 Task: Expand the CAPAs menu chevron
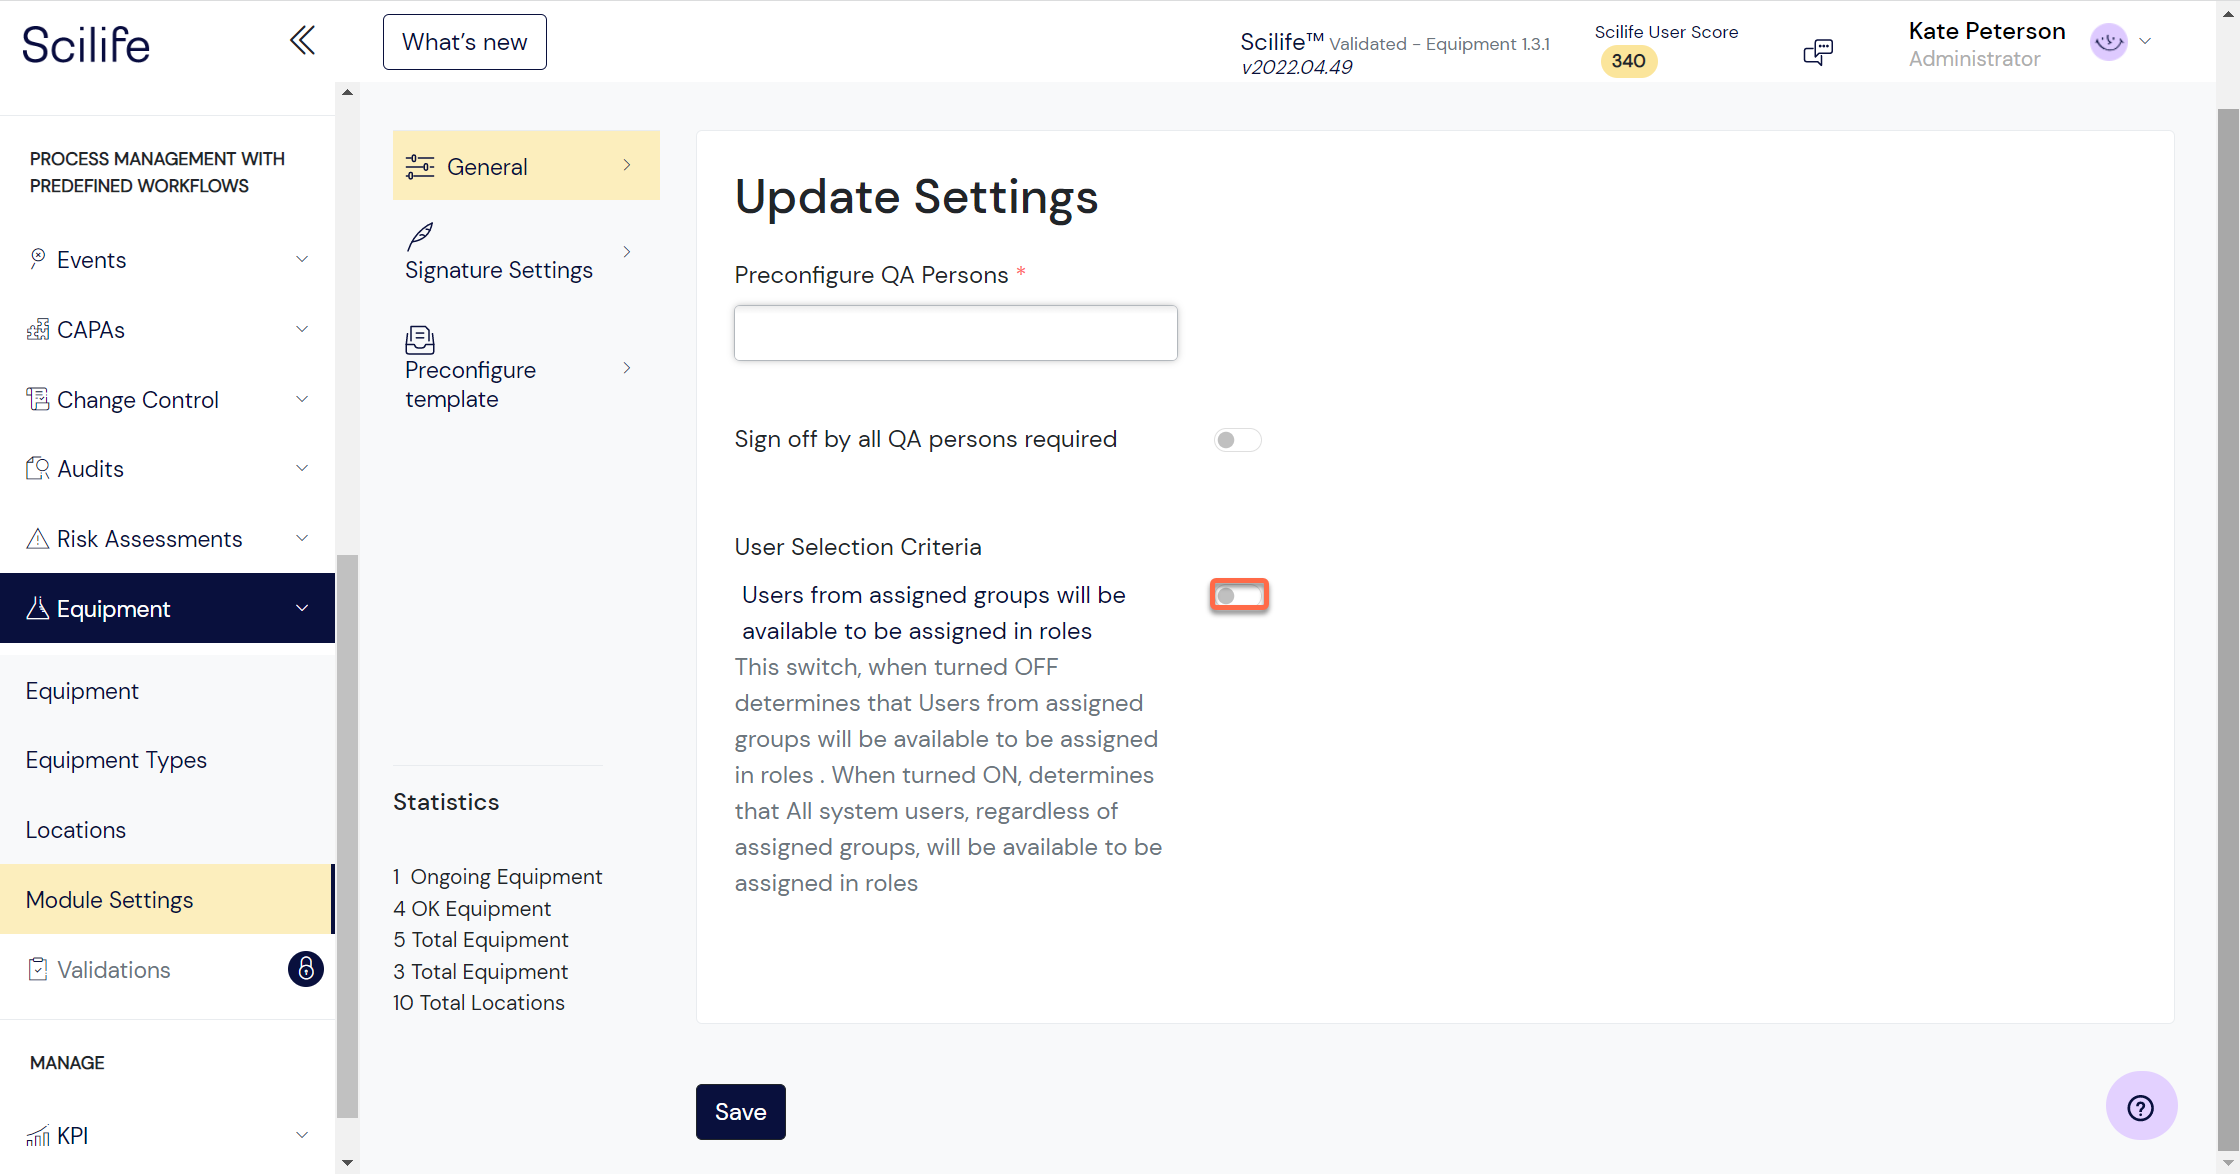click(302, 330)
